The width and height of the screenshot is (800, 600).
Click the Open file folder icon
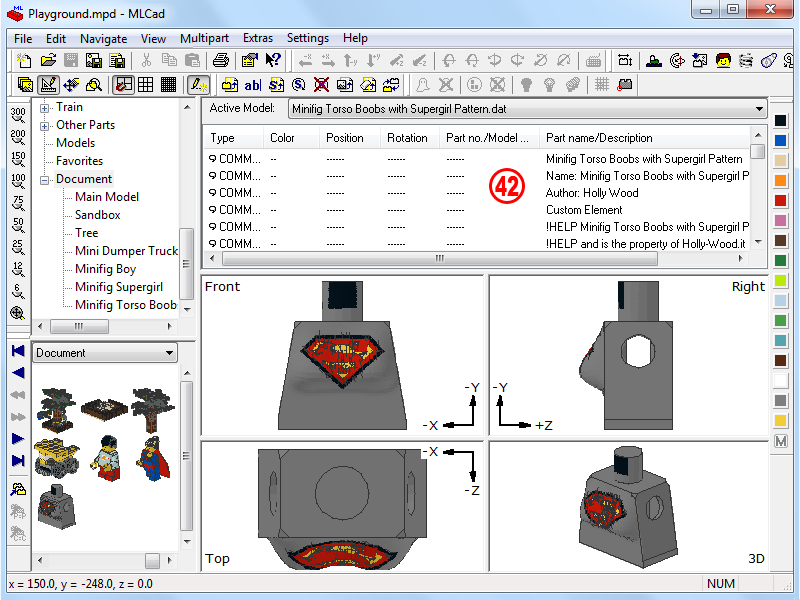click(47, 60)
